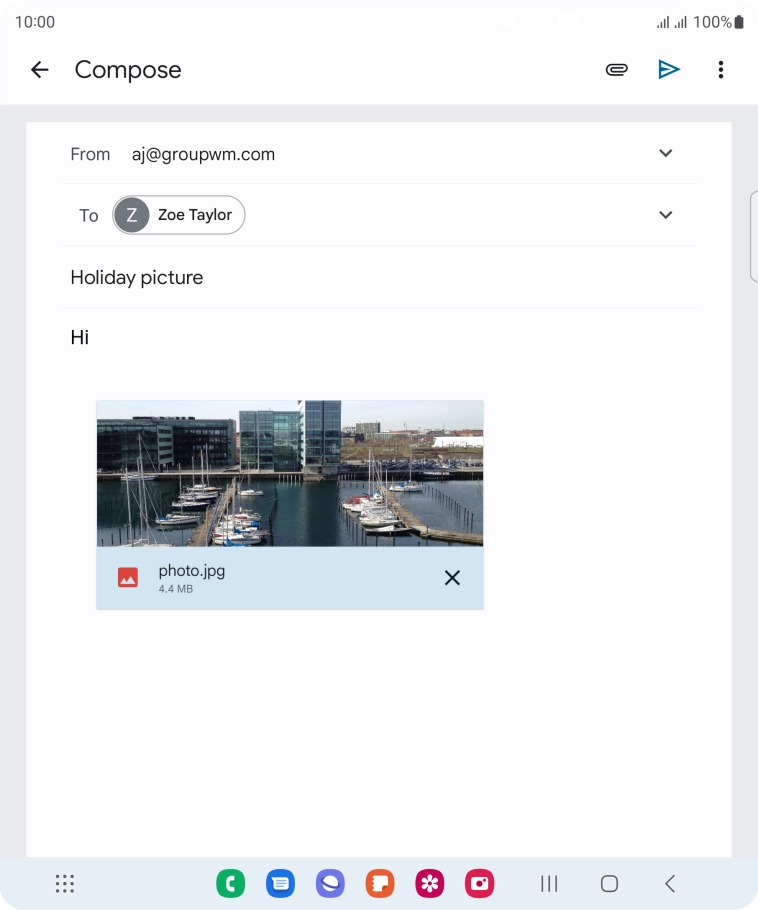The height and width of the screenshot is (910, 758).
Task: Open the purple Internet browser app
Action: click(330, 883)
